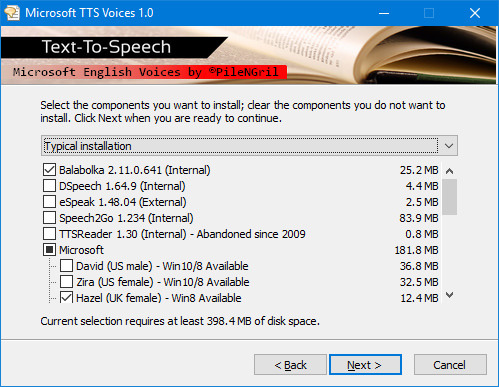This screenshot has width=499, height=387.
Task: Open the Typical installation dropdown
Action: (x=249, y=146)
